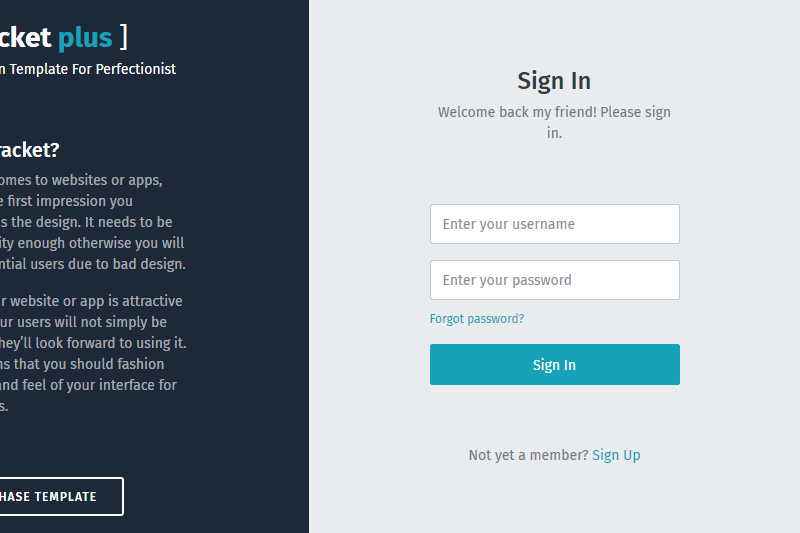The height and width of the screenshot is (533, 800).
Task: Click the white logo text before "plus"
Action: coord(25,38)
